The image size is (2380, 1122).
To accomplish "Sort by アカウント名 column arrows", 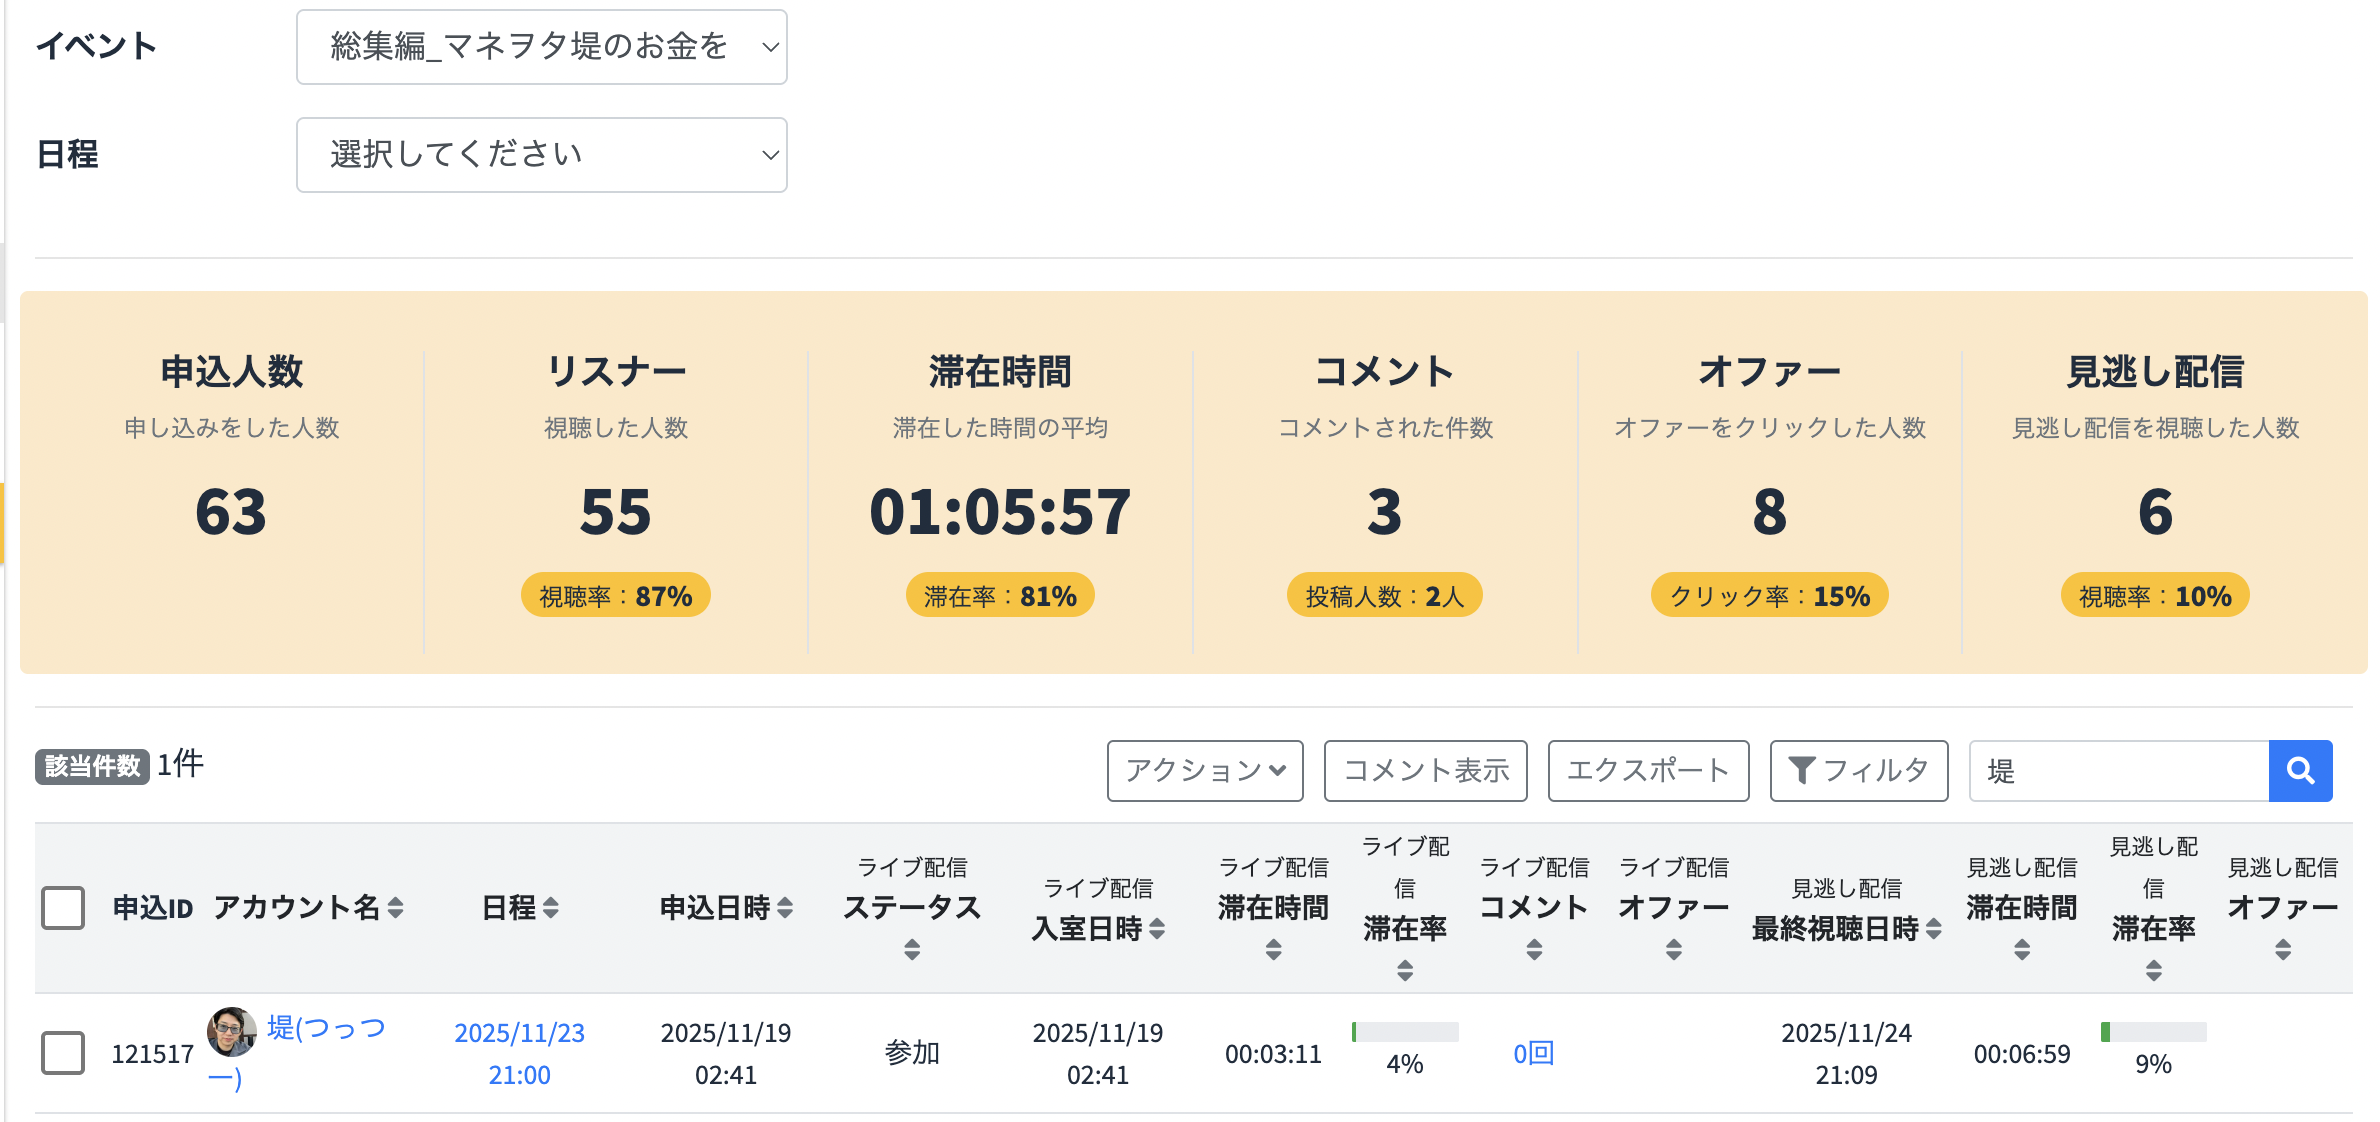I will point(396,908).
